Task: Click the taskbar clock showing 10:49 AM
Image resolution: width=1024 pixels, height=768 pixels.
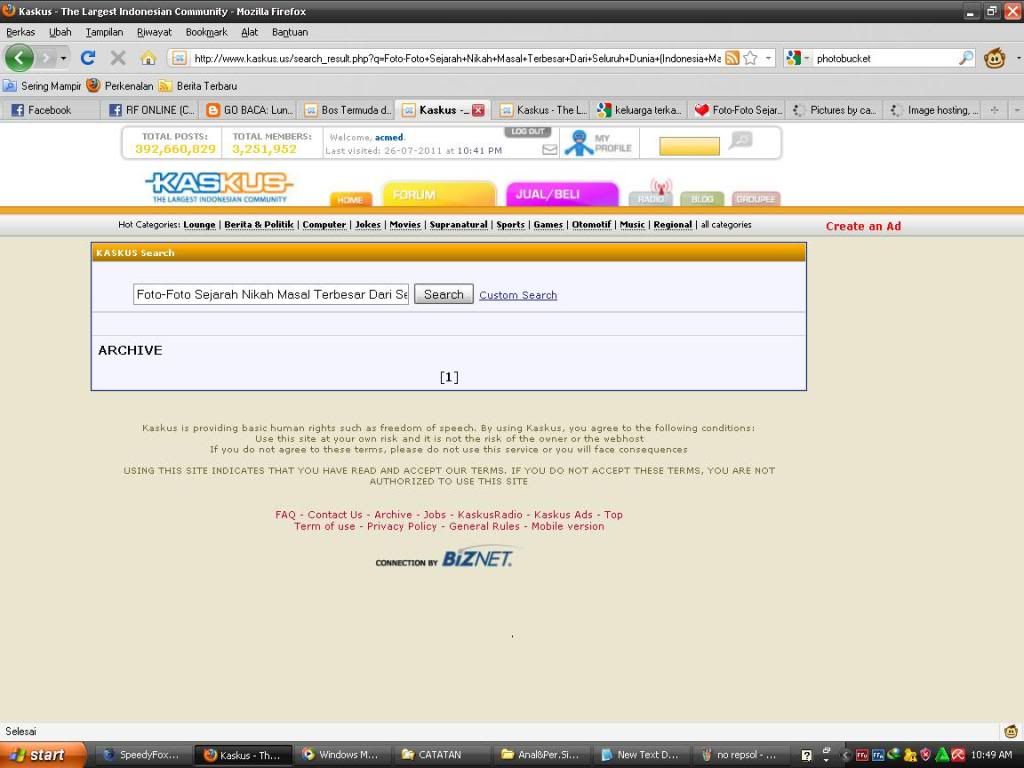Action: pyautogui.click(x=991, y=755)
